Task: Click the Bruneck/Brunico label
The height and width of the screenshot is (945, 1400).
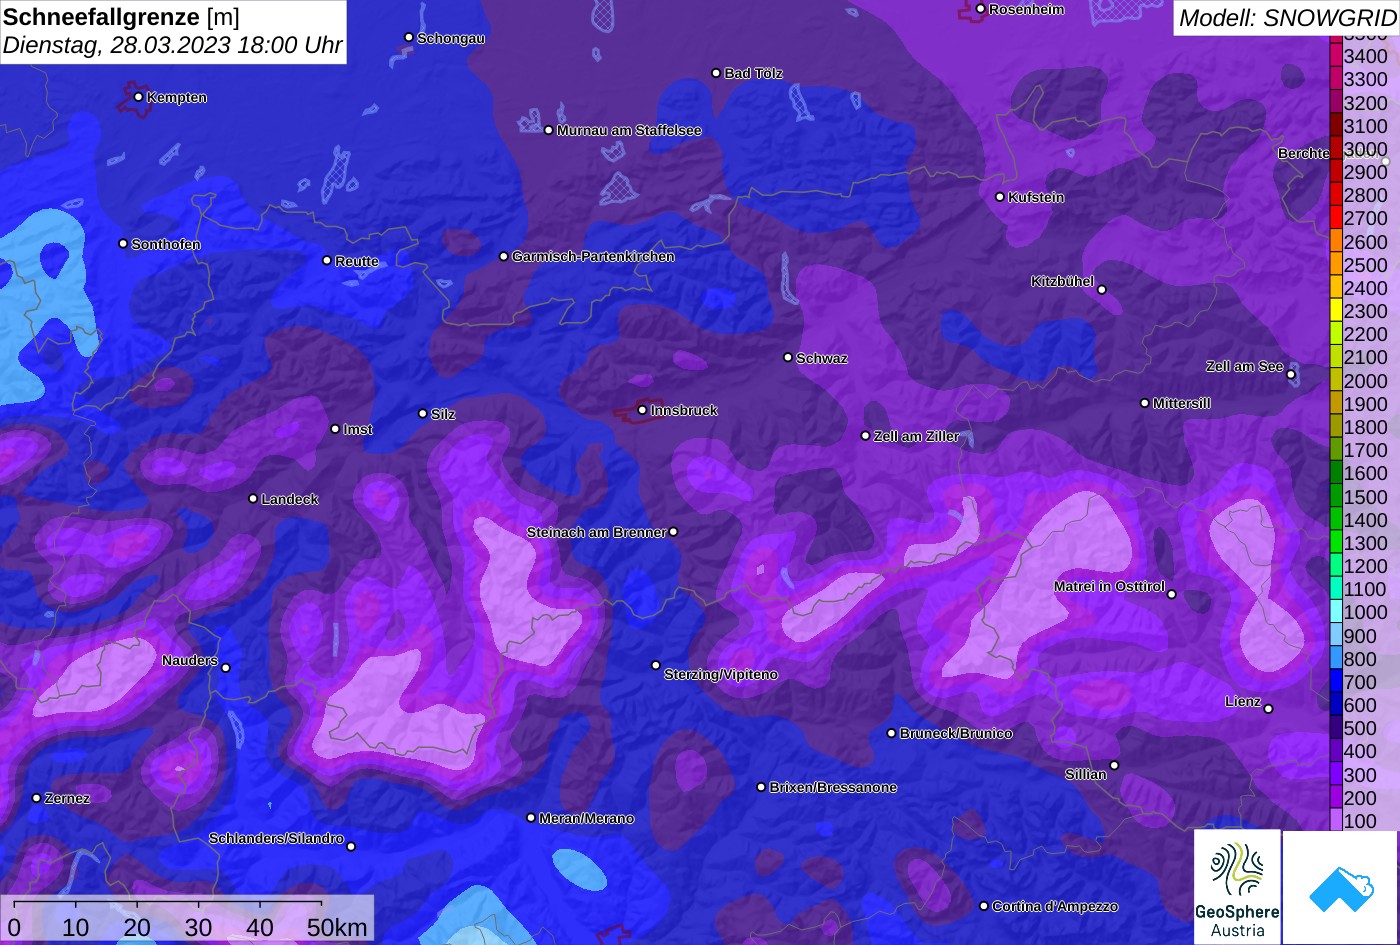Action: [x=956, y=733]
